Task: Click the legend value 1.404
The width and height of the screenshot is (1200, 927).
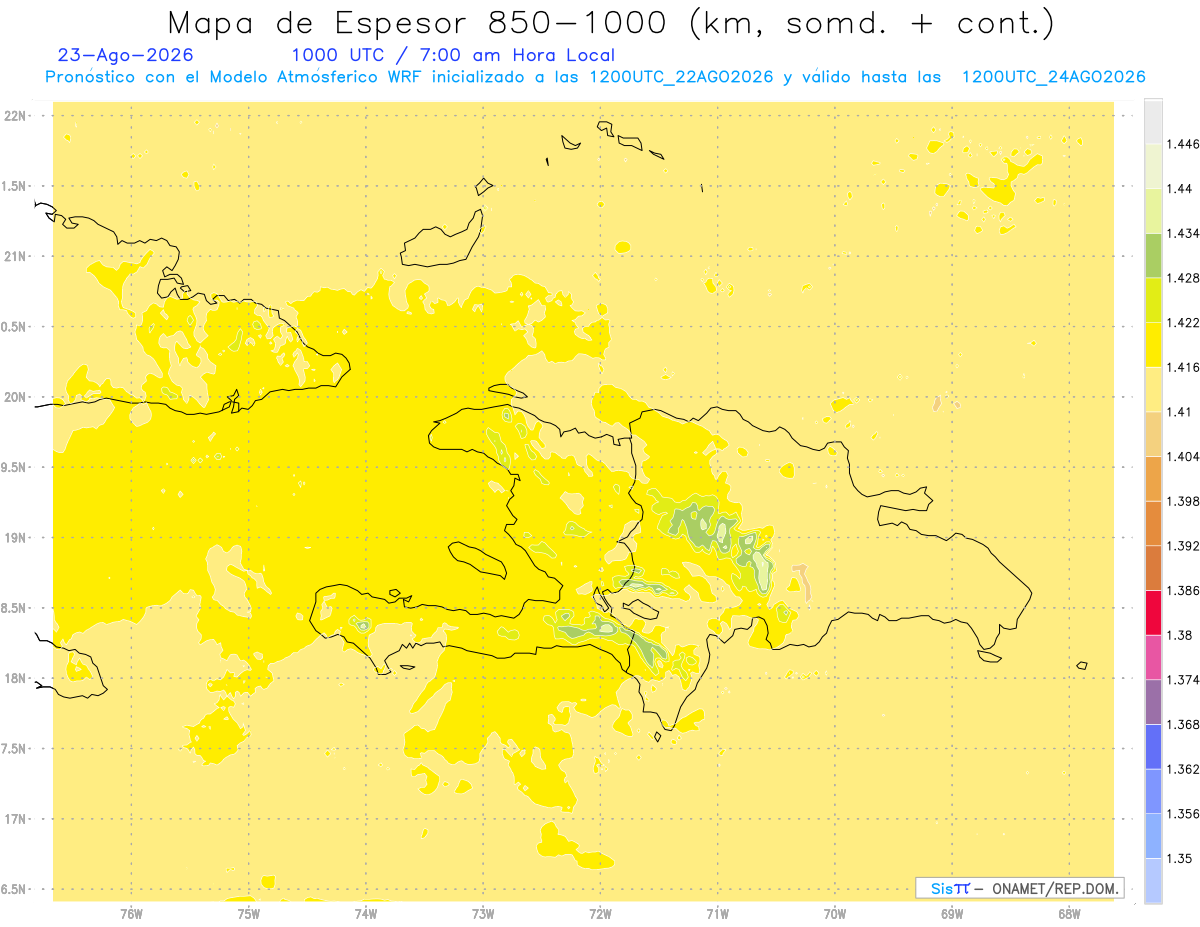Action: coord(1183,456)
